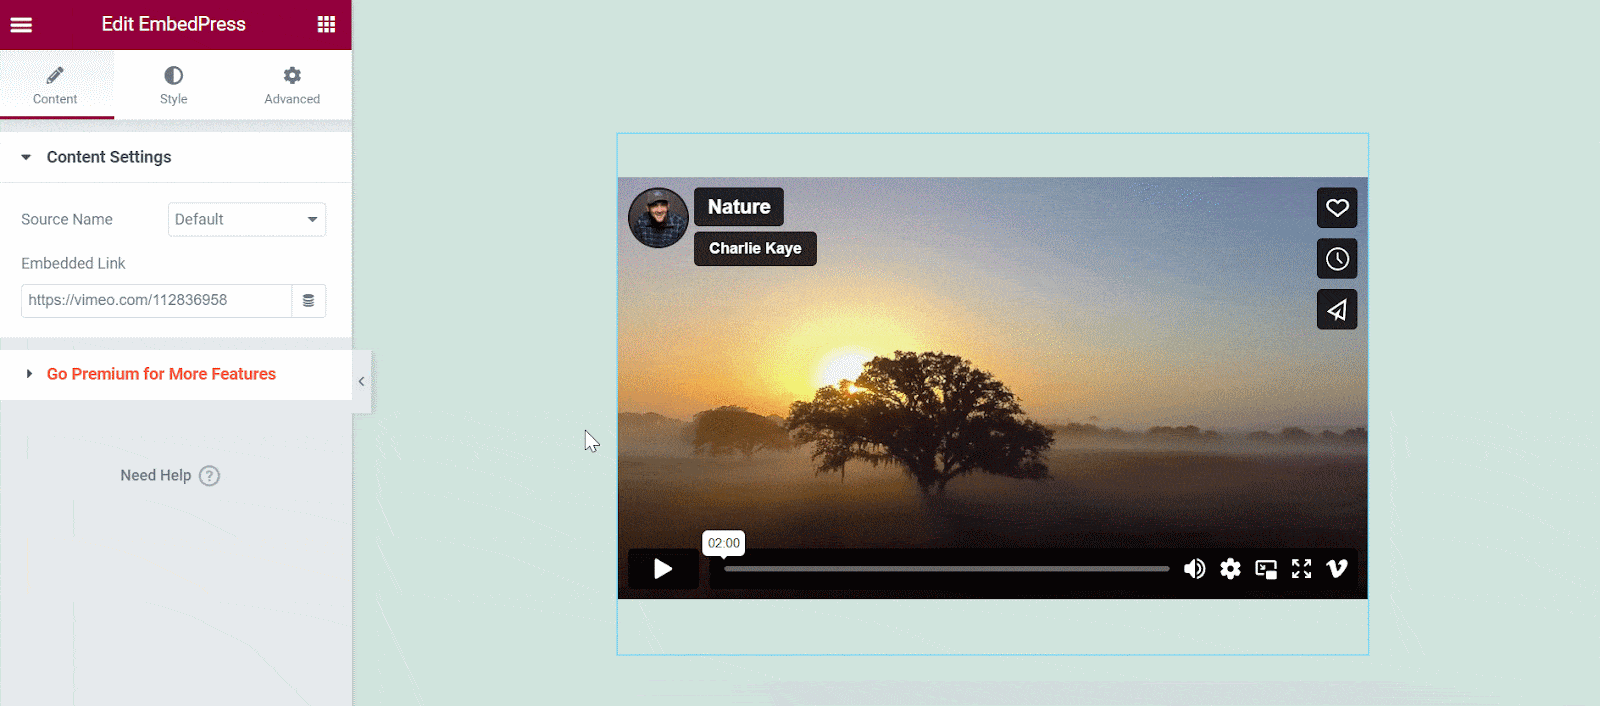Add video to Watch Later
Viewport: 1600px width, 706px height.
(x=1337, y=259)
